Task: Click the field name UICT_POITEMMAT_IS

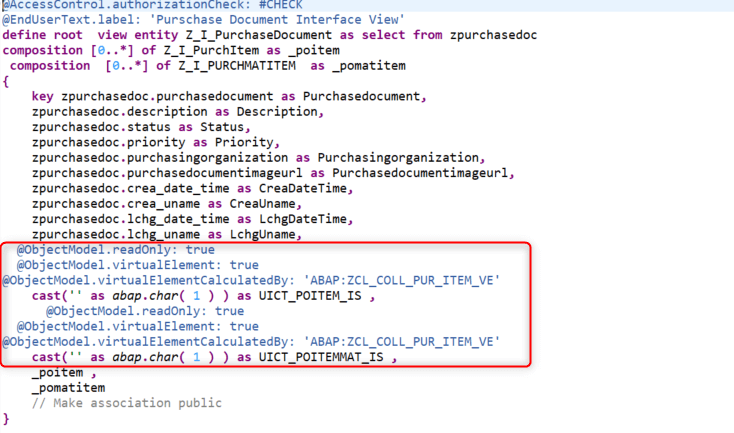Action: (321, 357)
